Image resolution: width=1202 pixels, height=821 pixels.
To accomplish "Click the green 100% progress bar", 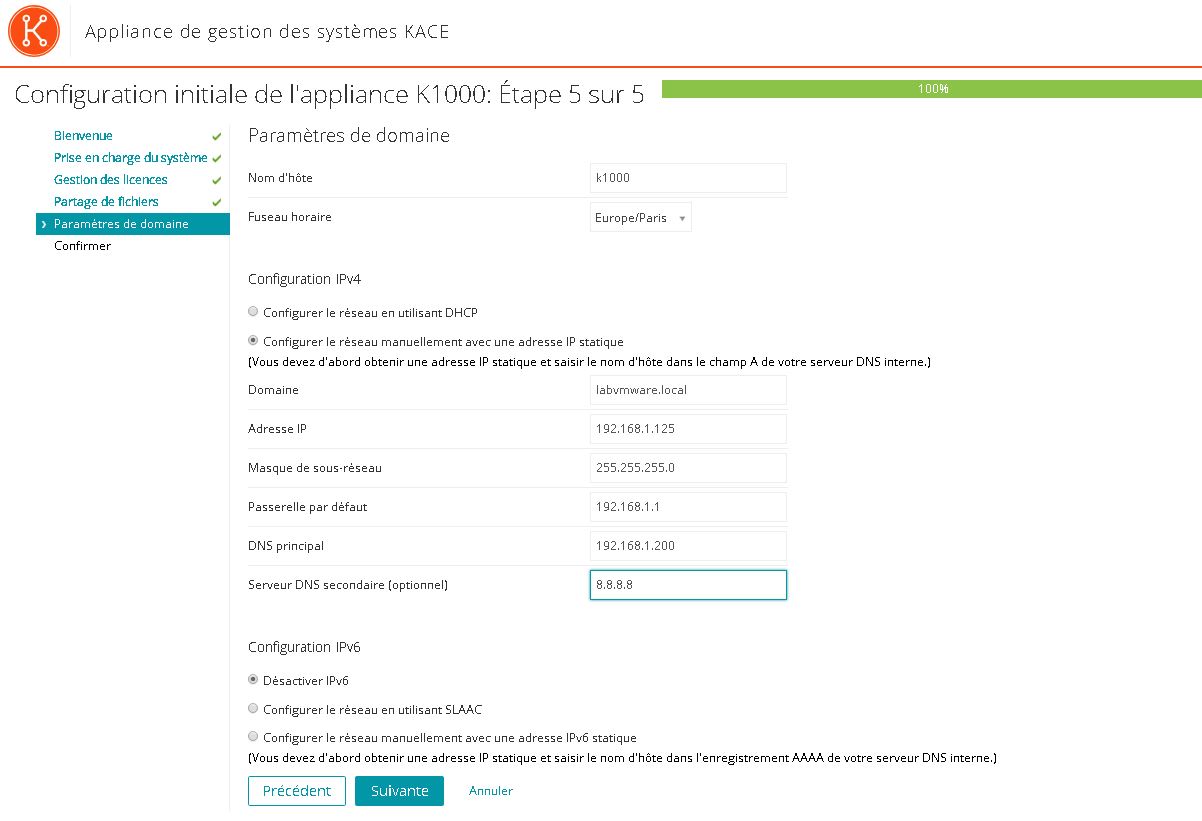I will (x=932, y=89).
